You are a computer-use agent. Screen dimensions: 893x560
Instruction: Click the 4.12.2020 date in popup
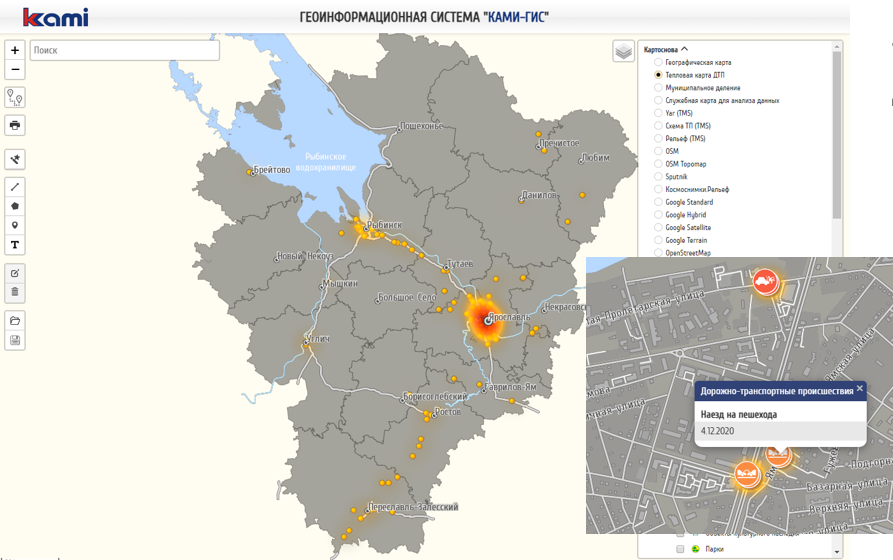(x=717, y=431)
